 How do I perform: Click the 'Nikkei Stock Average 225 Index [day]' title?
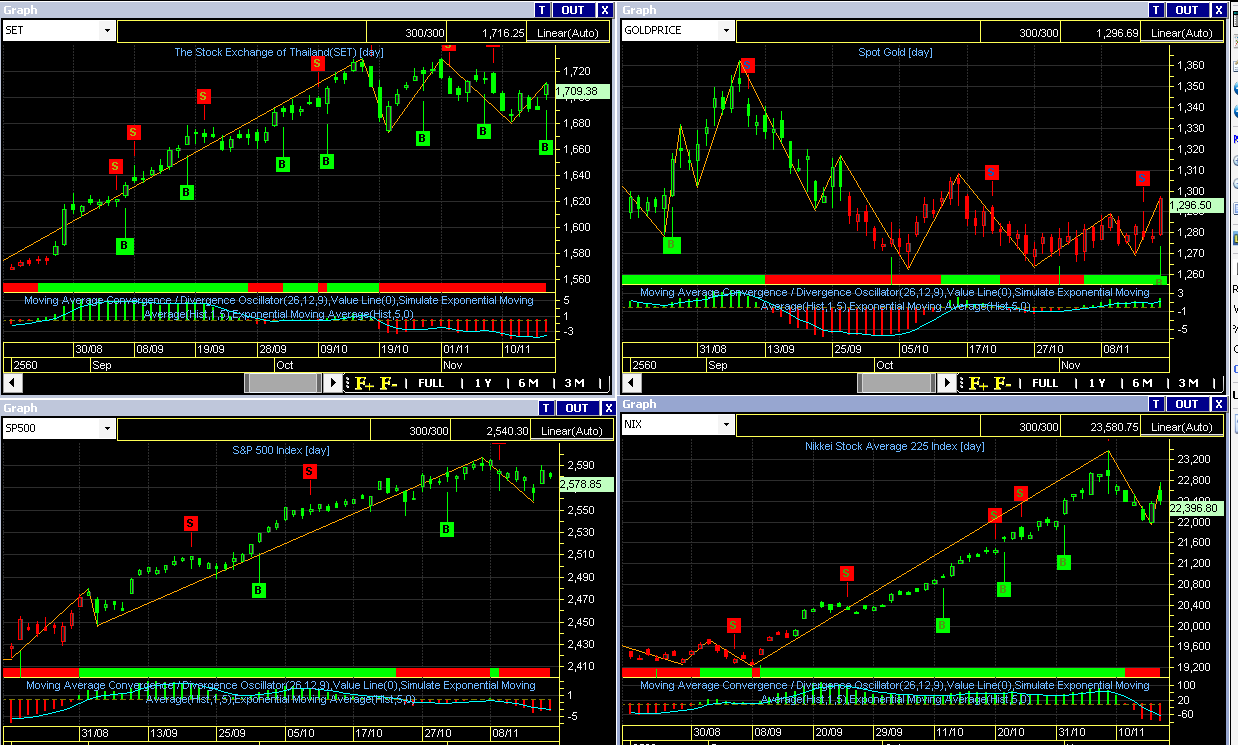pos(894,446)
